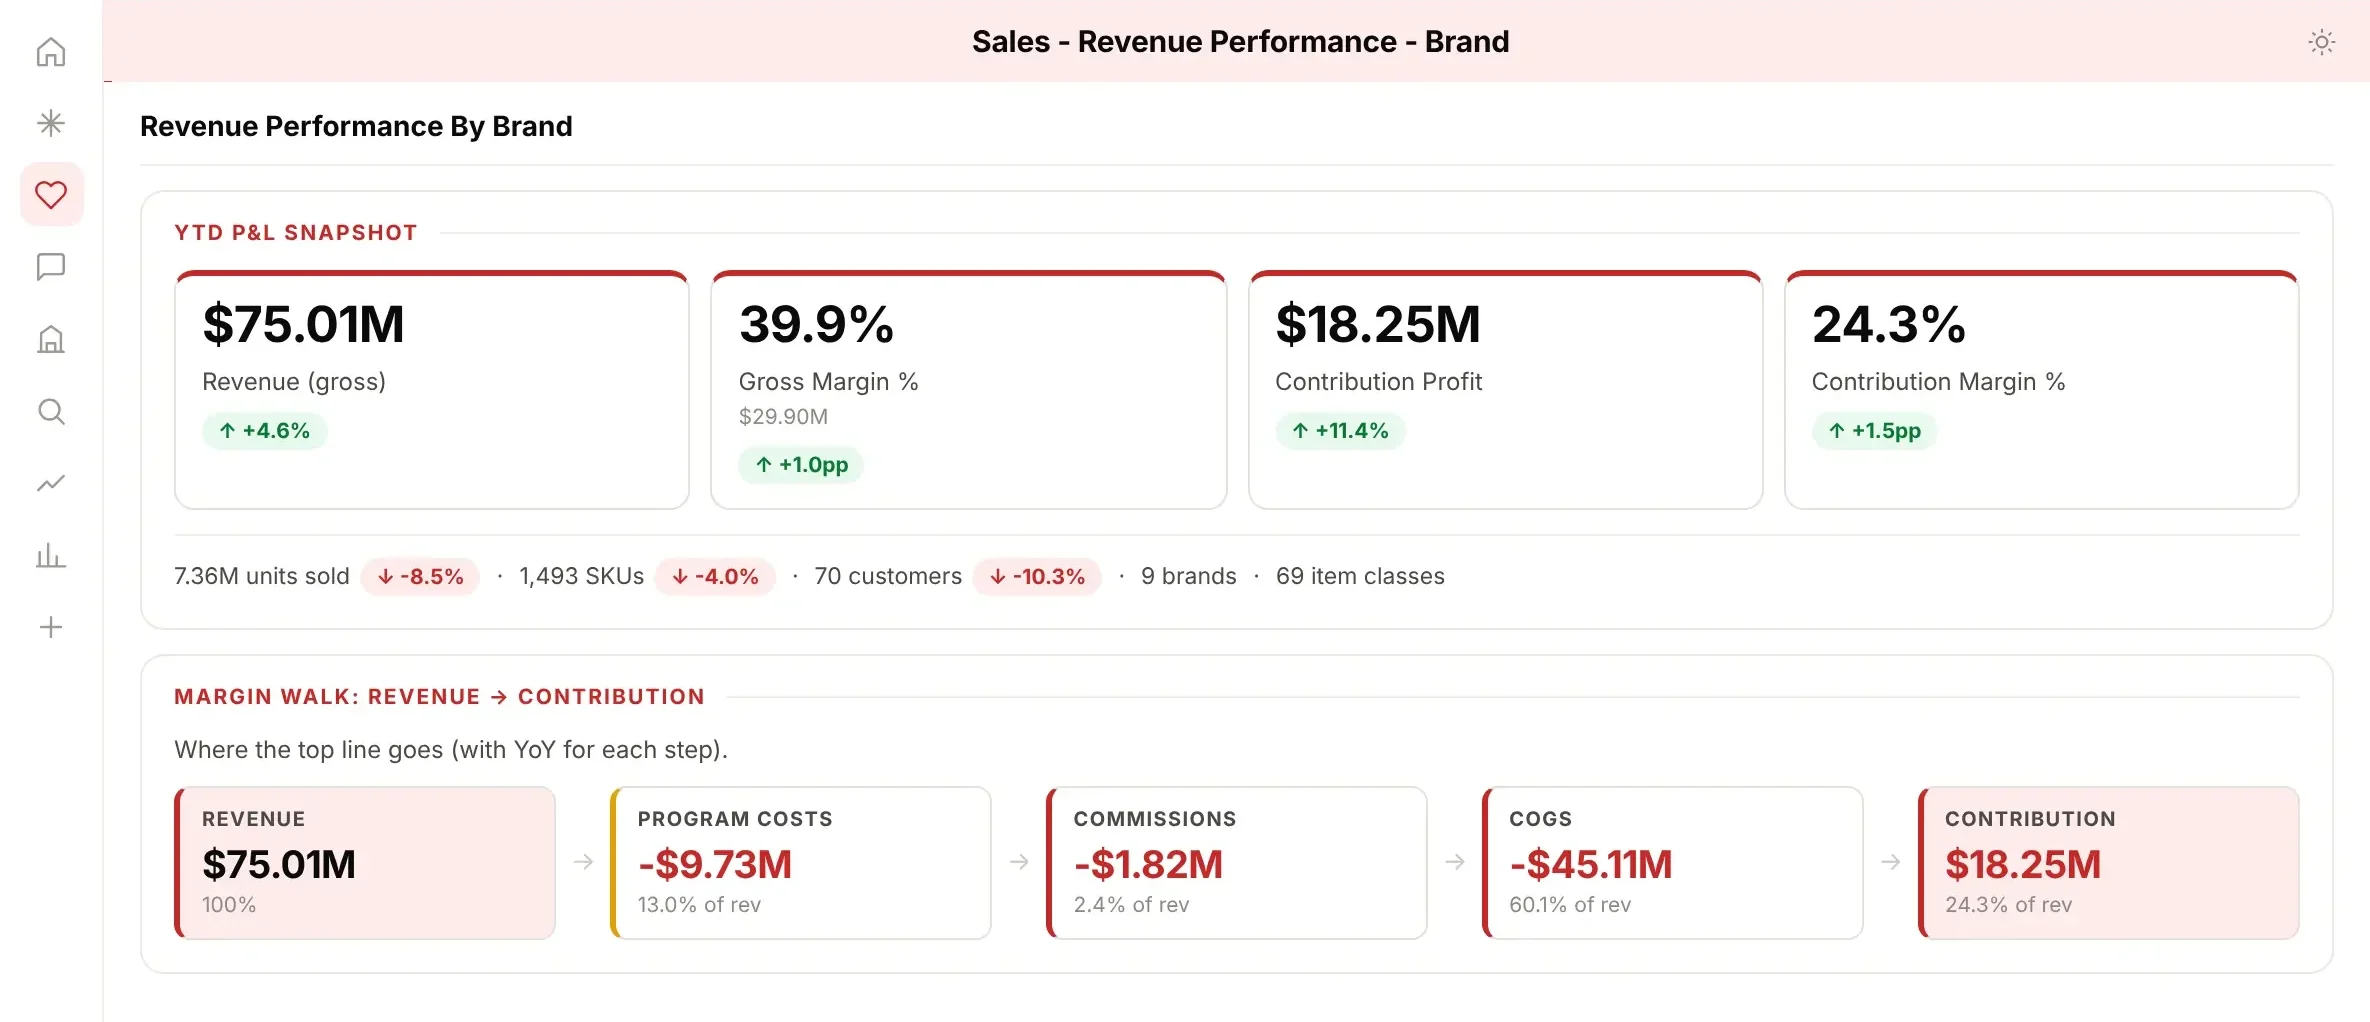Click the plus add sidebar icon

pos(51,627)
